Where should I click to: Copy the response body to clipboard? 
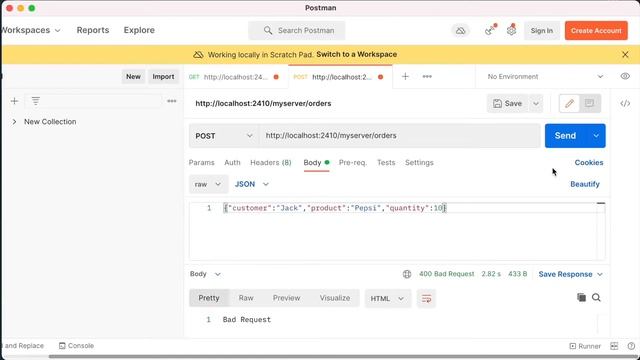(x=581, y=298)
